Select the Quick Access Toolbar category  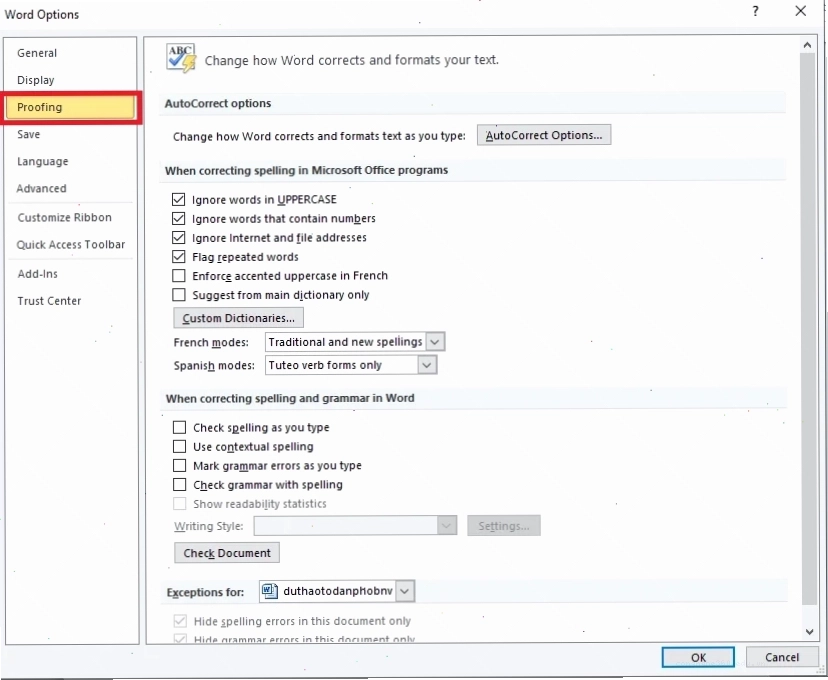71,244
